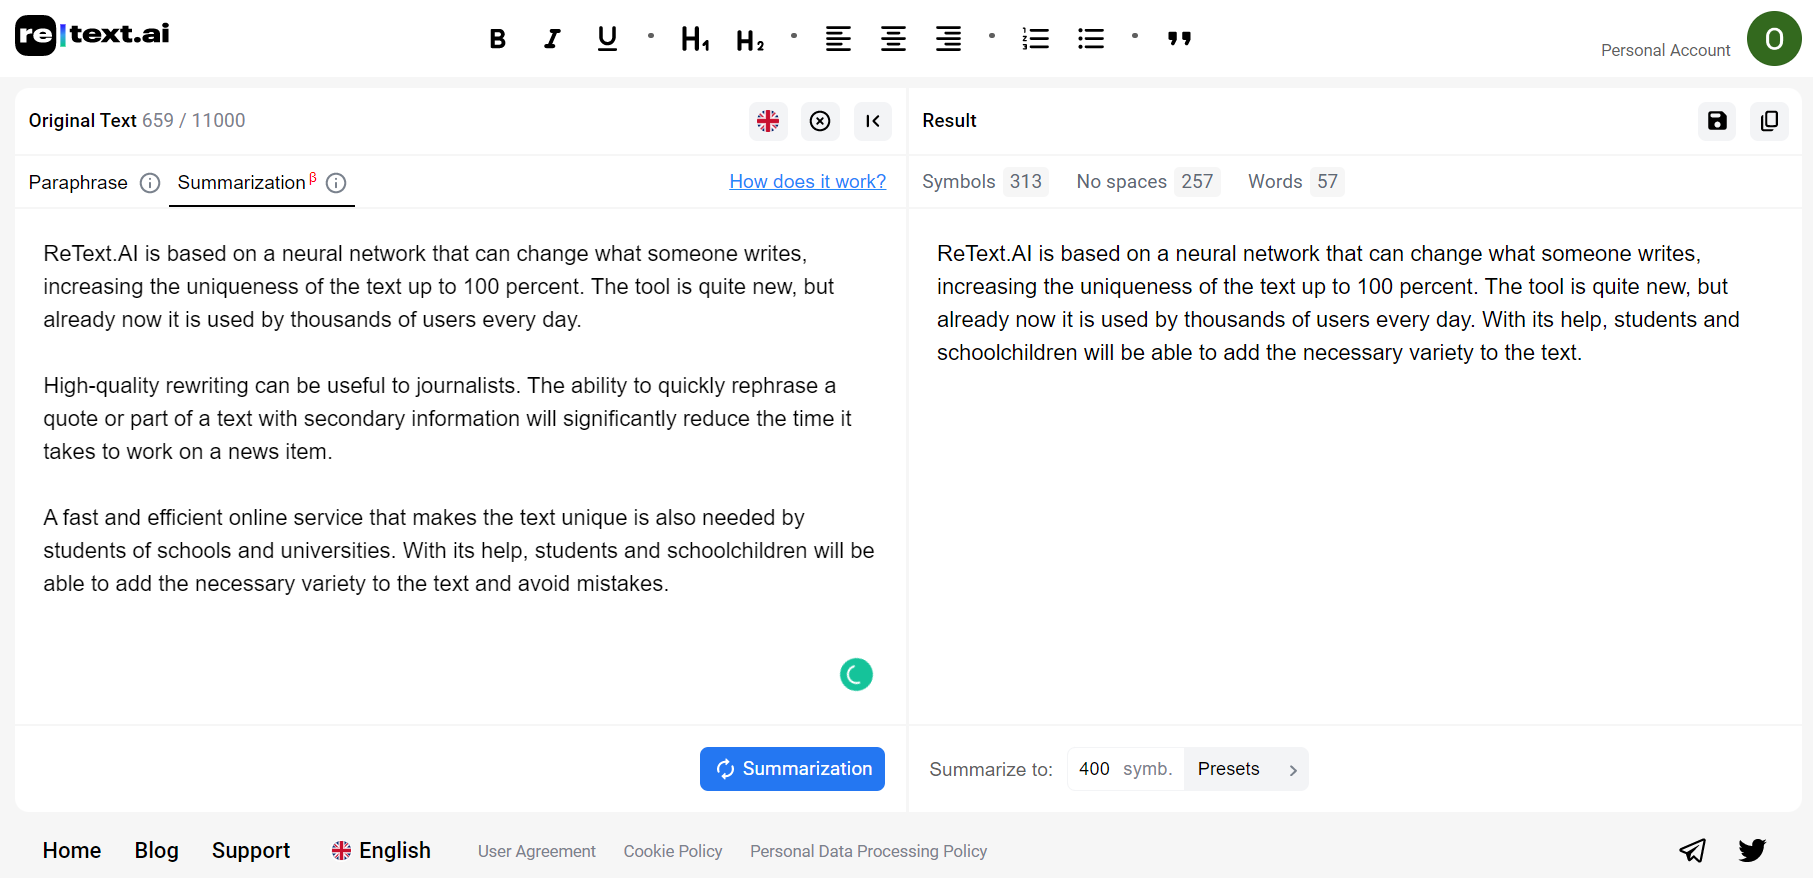The image size is (1813, 878).
Task: Open the green O account avatar
Action: pos(1774,39)
